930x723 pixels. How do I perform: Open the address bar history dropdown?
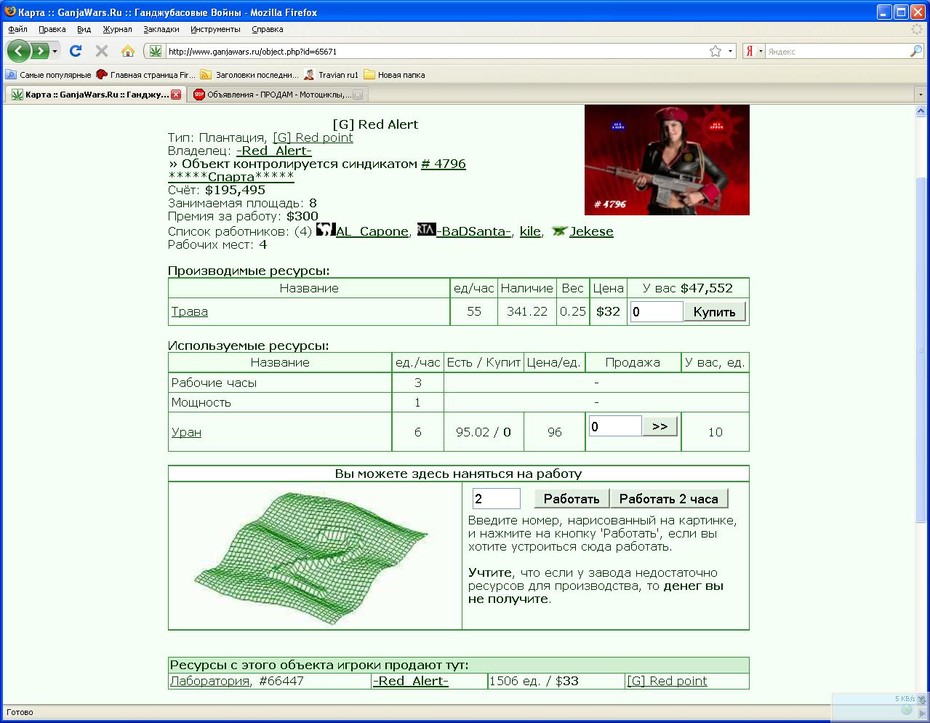click(x=730, y=52)
